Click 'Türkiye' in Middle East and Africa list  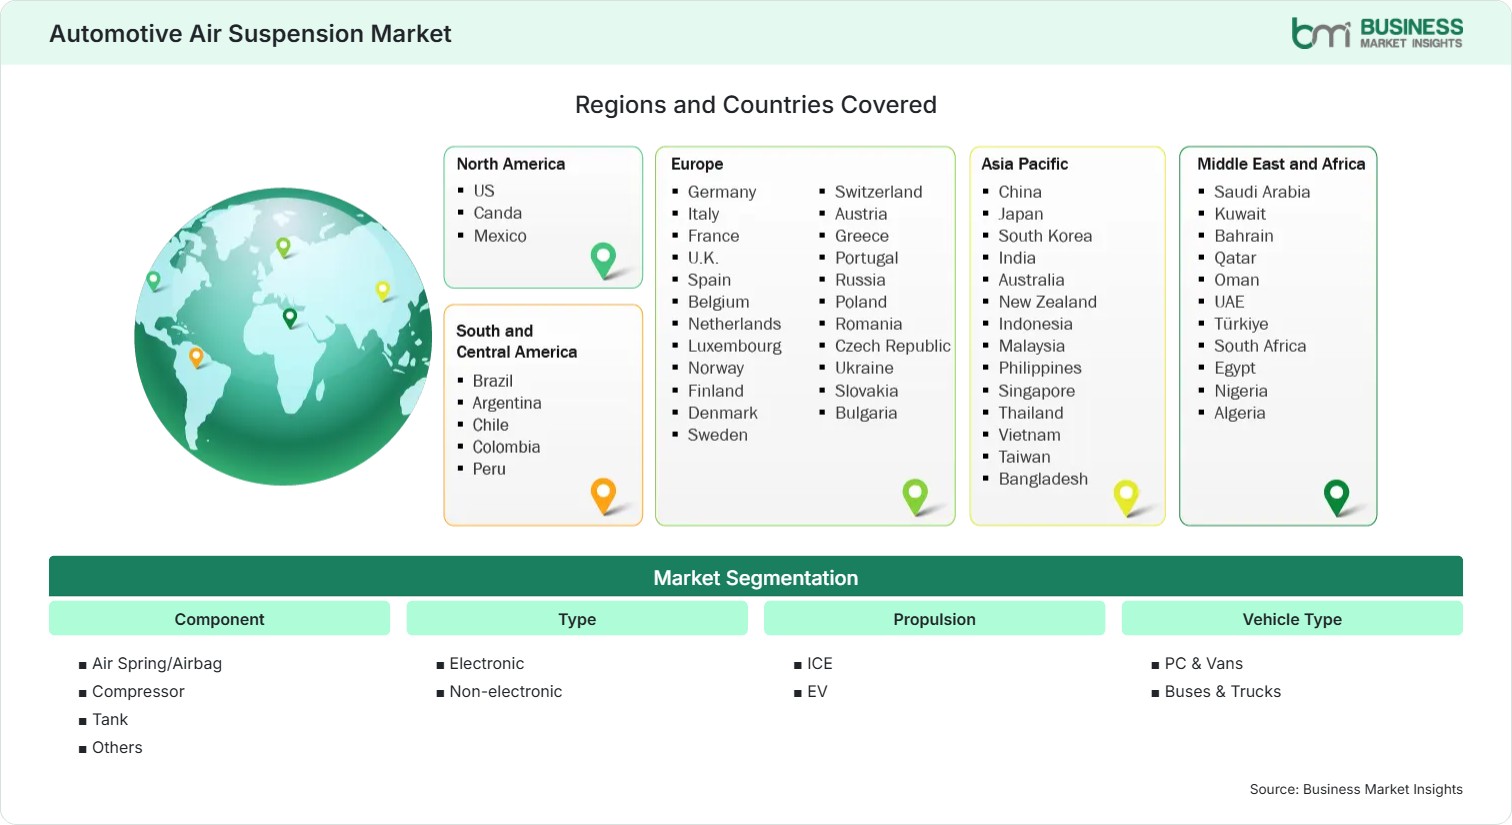click(x=1241, y=324)
